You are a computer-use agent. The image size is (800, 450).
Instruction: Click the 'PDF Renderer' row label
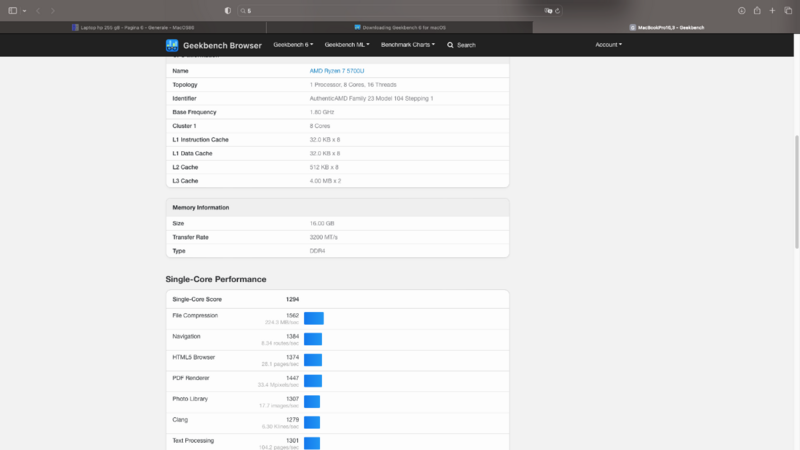click(191, 378)
